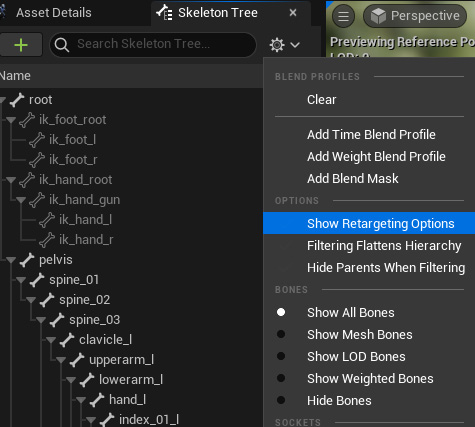Click the bone icon beside ik_foot_l
Screen dimensions: 475x427
[37, 140]
